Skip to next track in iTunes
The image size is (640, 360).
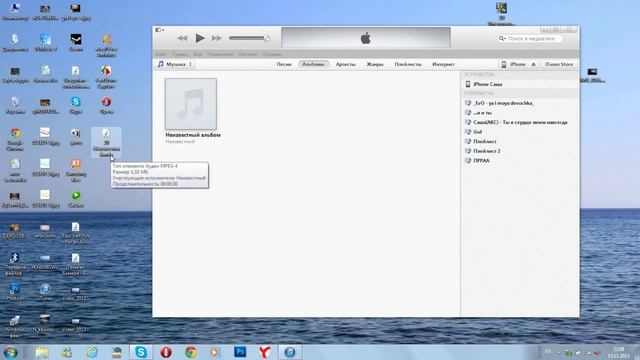[x=217, y=38]
